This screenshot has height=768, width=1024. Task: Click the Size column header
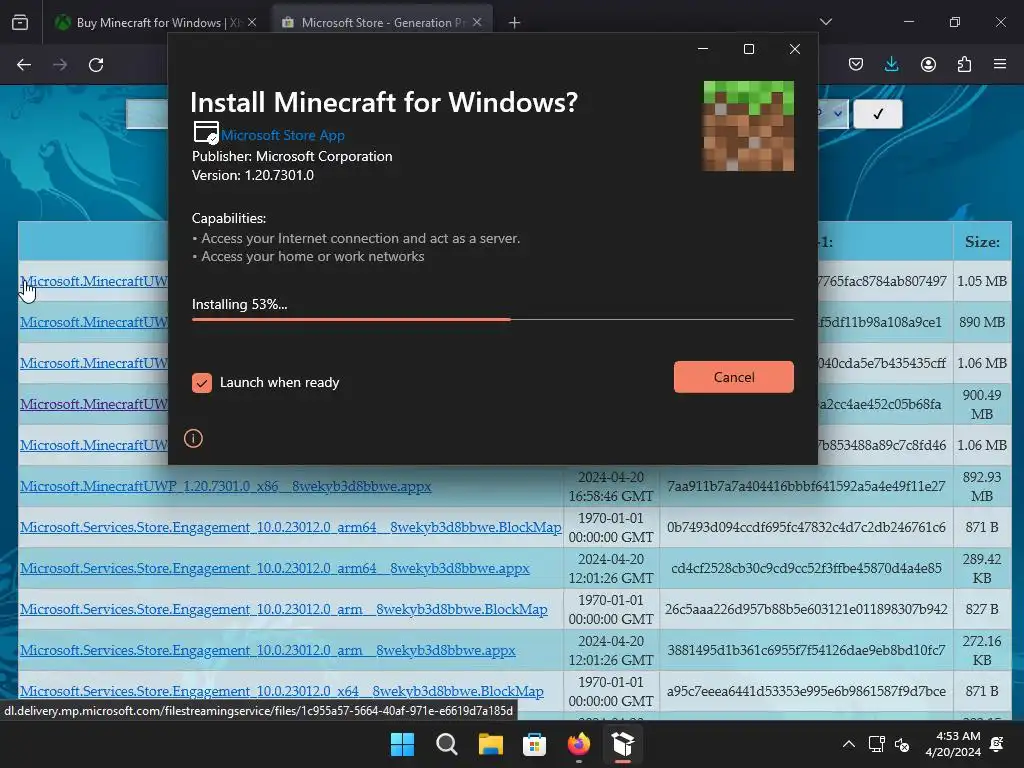(982, 242)
